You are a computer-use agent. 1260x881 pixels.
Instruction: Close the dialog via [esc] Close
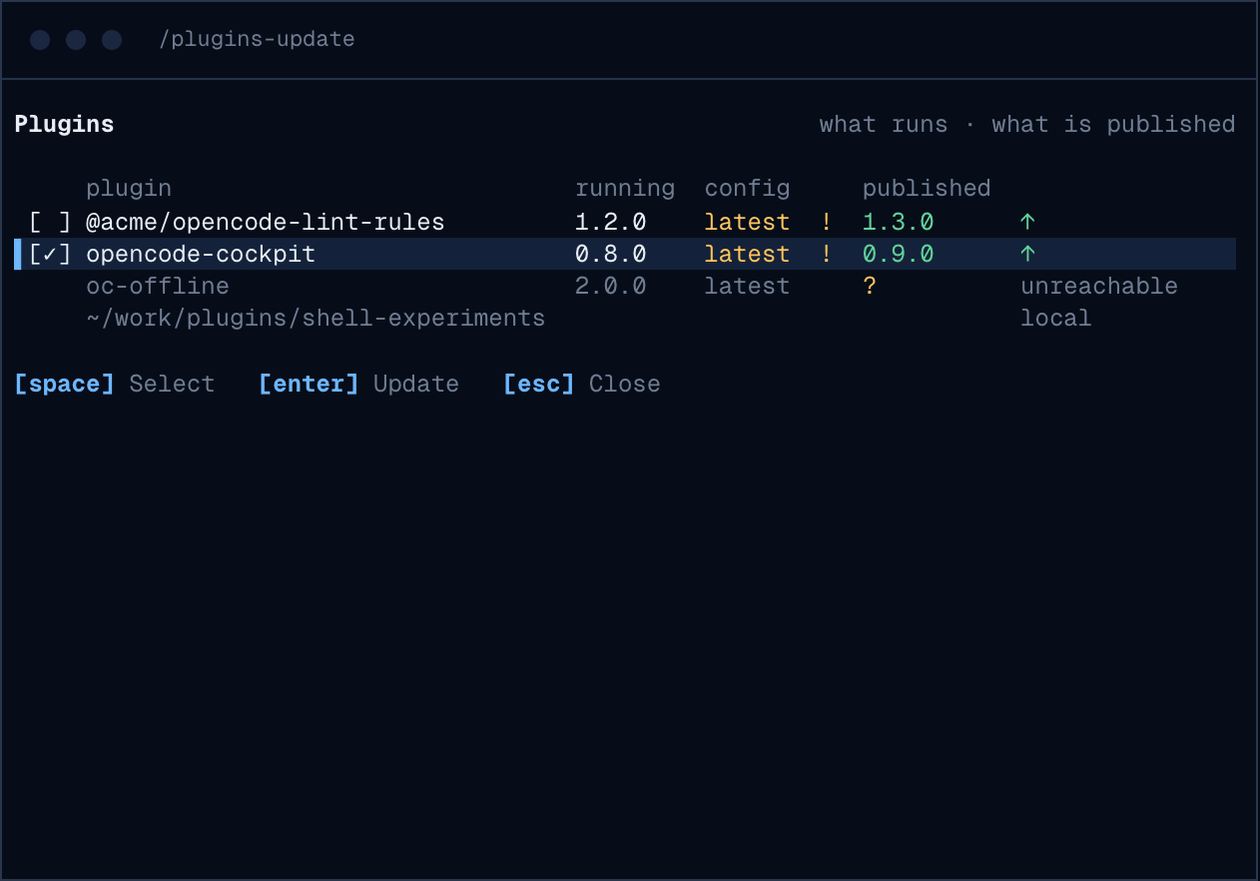coord(582,384)
